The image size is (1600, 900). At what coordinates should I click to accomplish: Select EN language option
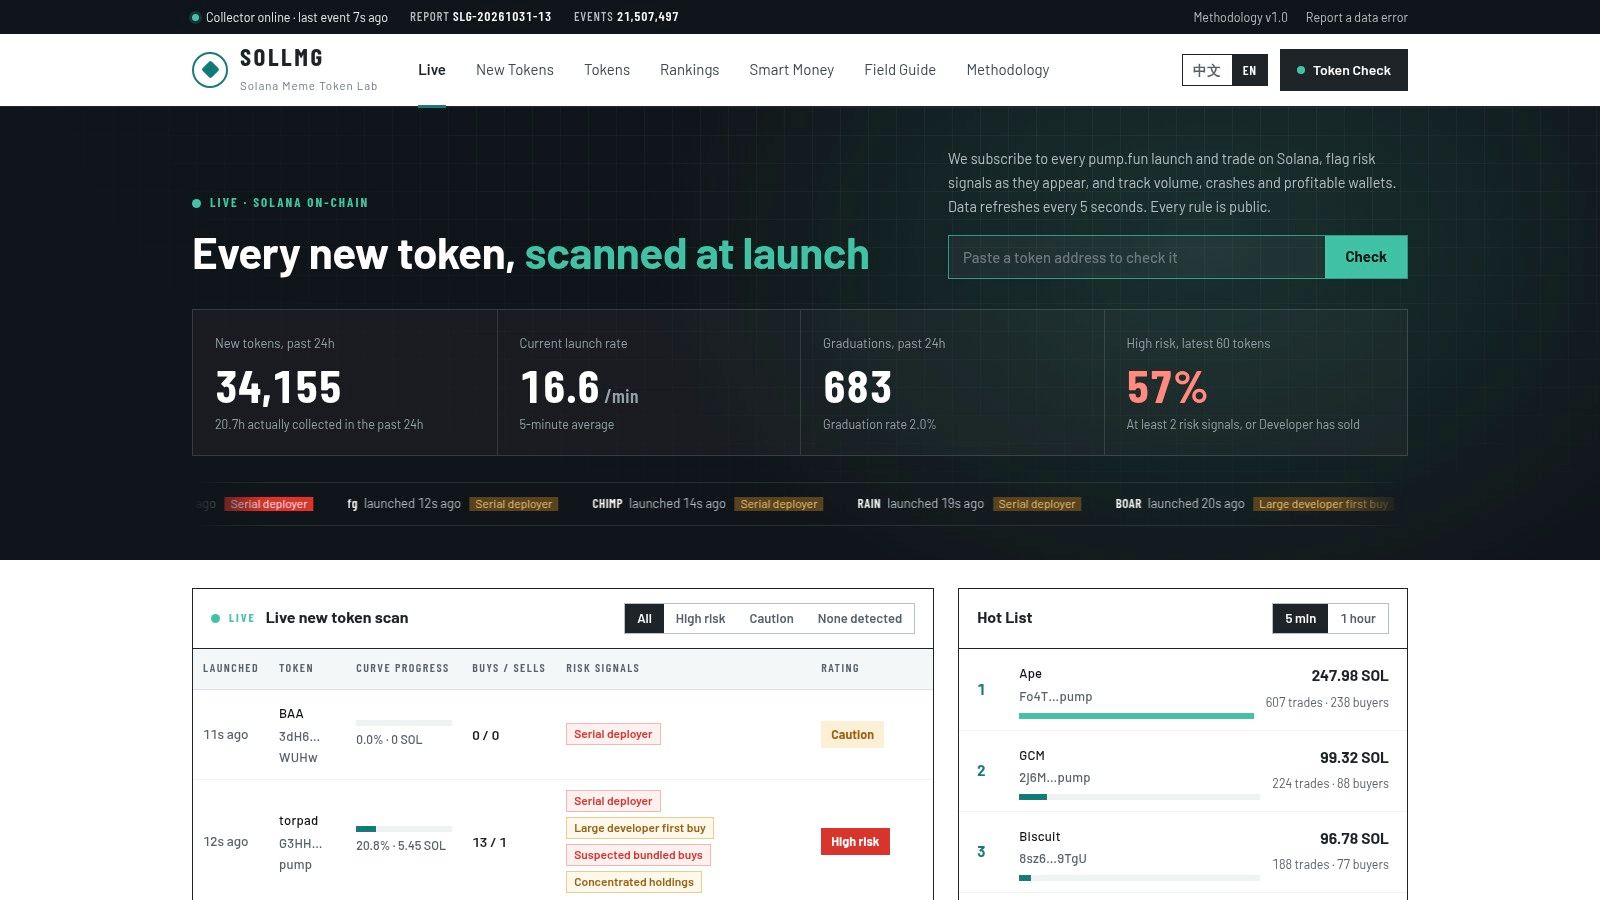tap(1249, 70)
